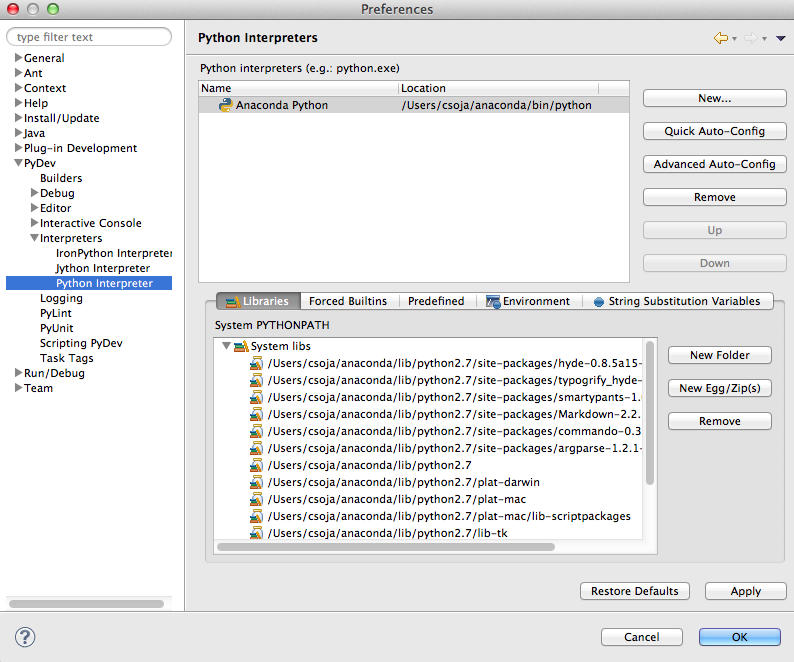Click the Anaconda Python interpreter icon
The height and width of the screenshot is (662, 794).
point(225,105)
